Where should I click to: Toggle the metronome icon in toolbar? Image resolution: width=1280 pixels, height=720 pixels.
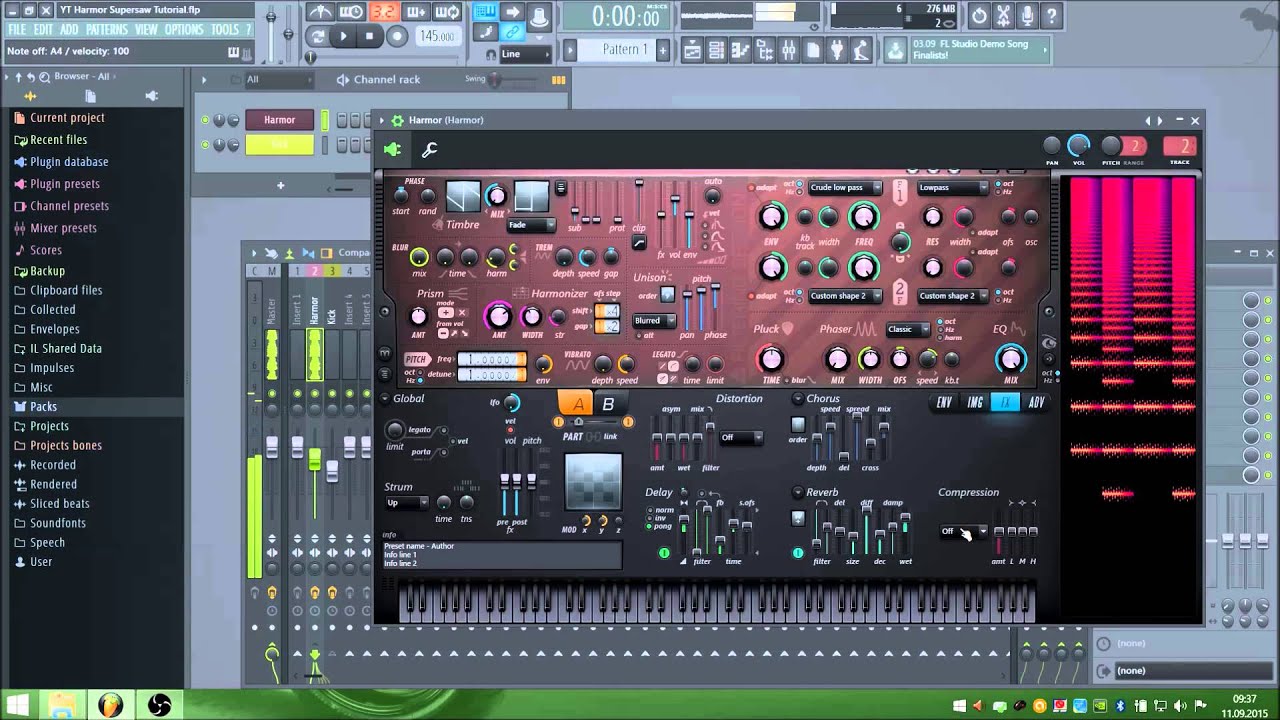click(x=320, y=12)
